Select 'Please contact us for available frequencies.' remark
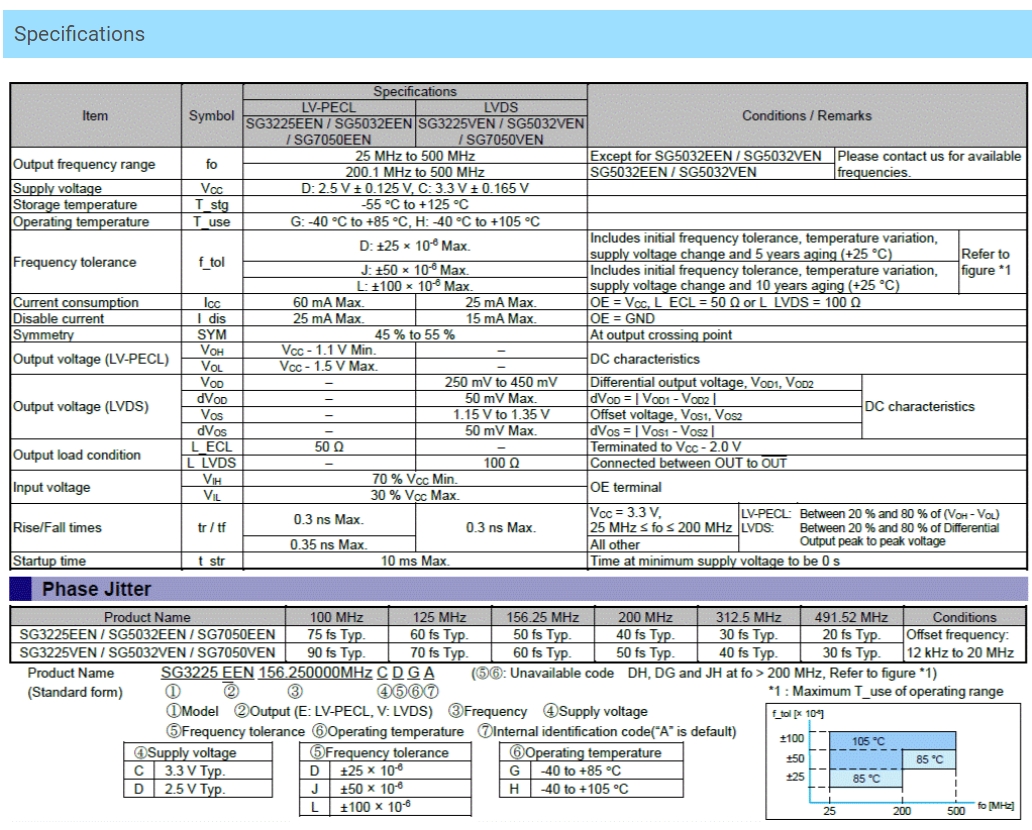Viewport: 1032px width, 830px height. point(929,164)
